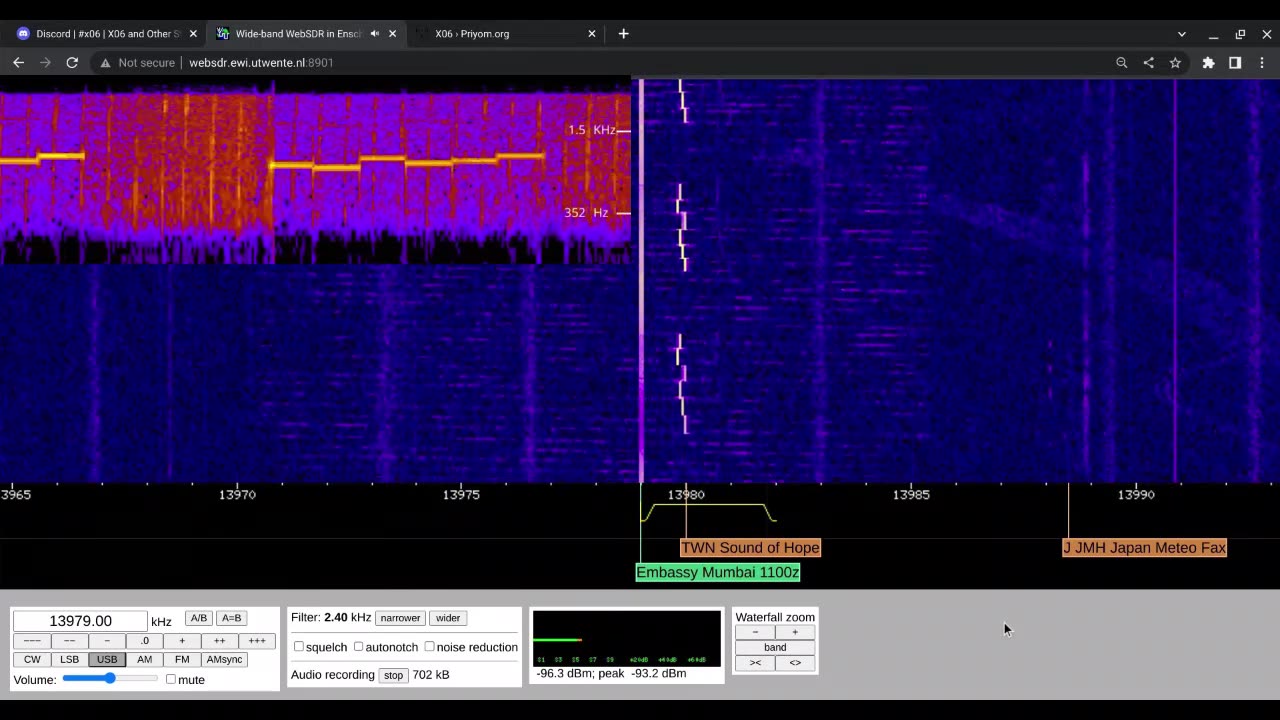Click the Discord tab favicon
This screenshot has height=720, width=1280.
[x=23, y=33]
